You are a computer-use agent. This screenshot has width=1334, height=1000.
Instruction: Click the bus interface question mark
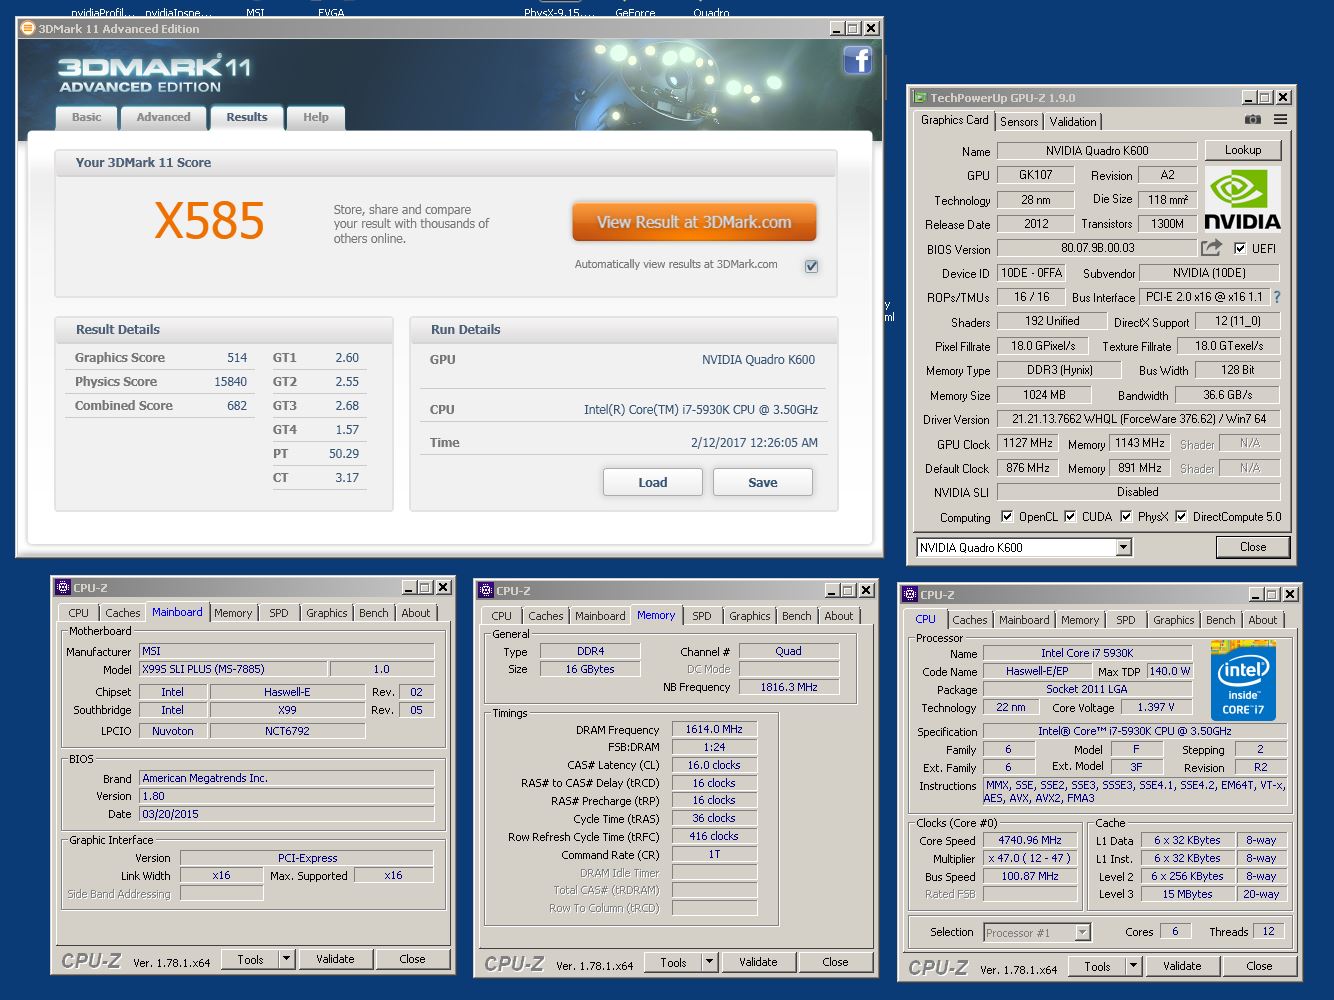point(1276,297)
